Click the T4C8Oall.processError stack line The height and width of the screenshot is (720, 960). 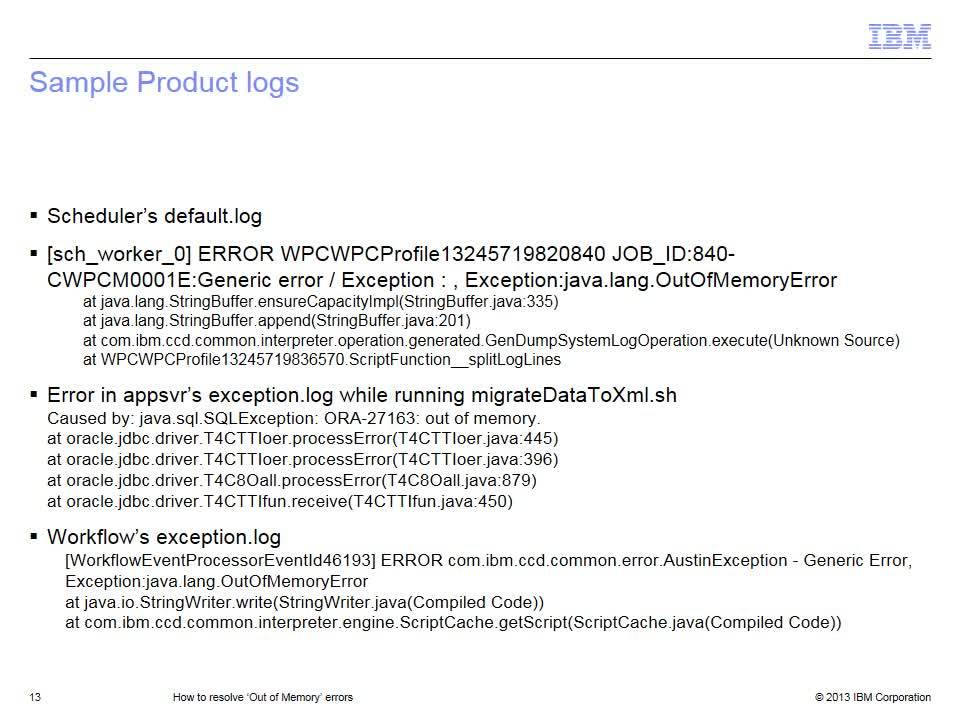(291, 481)
